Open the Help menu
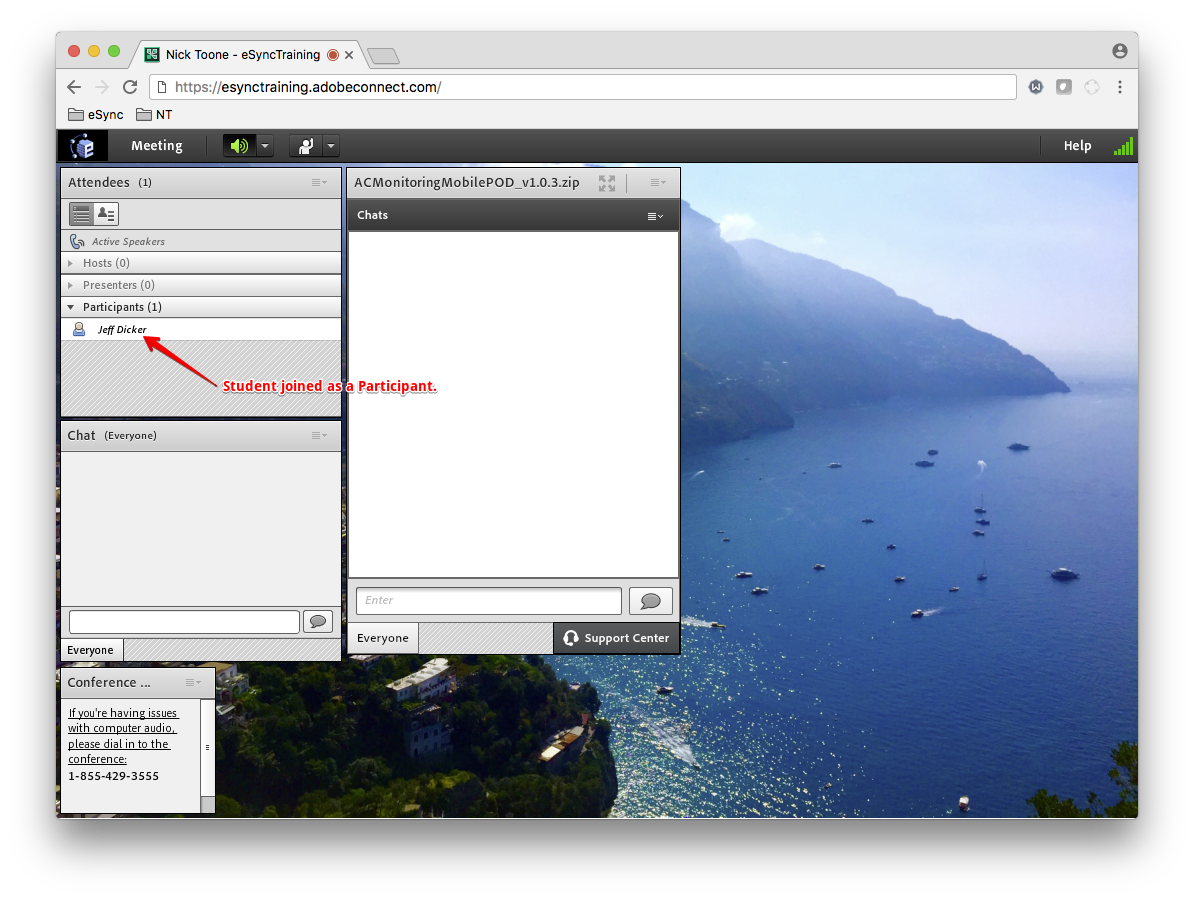The image size is (1194, 899). 1077,146
